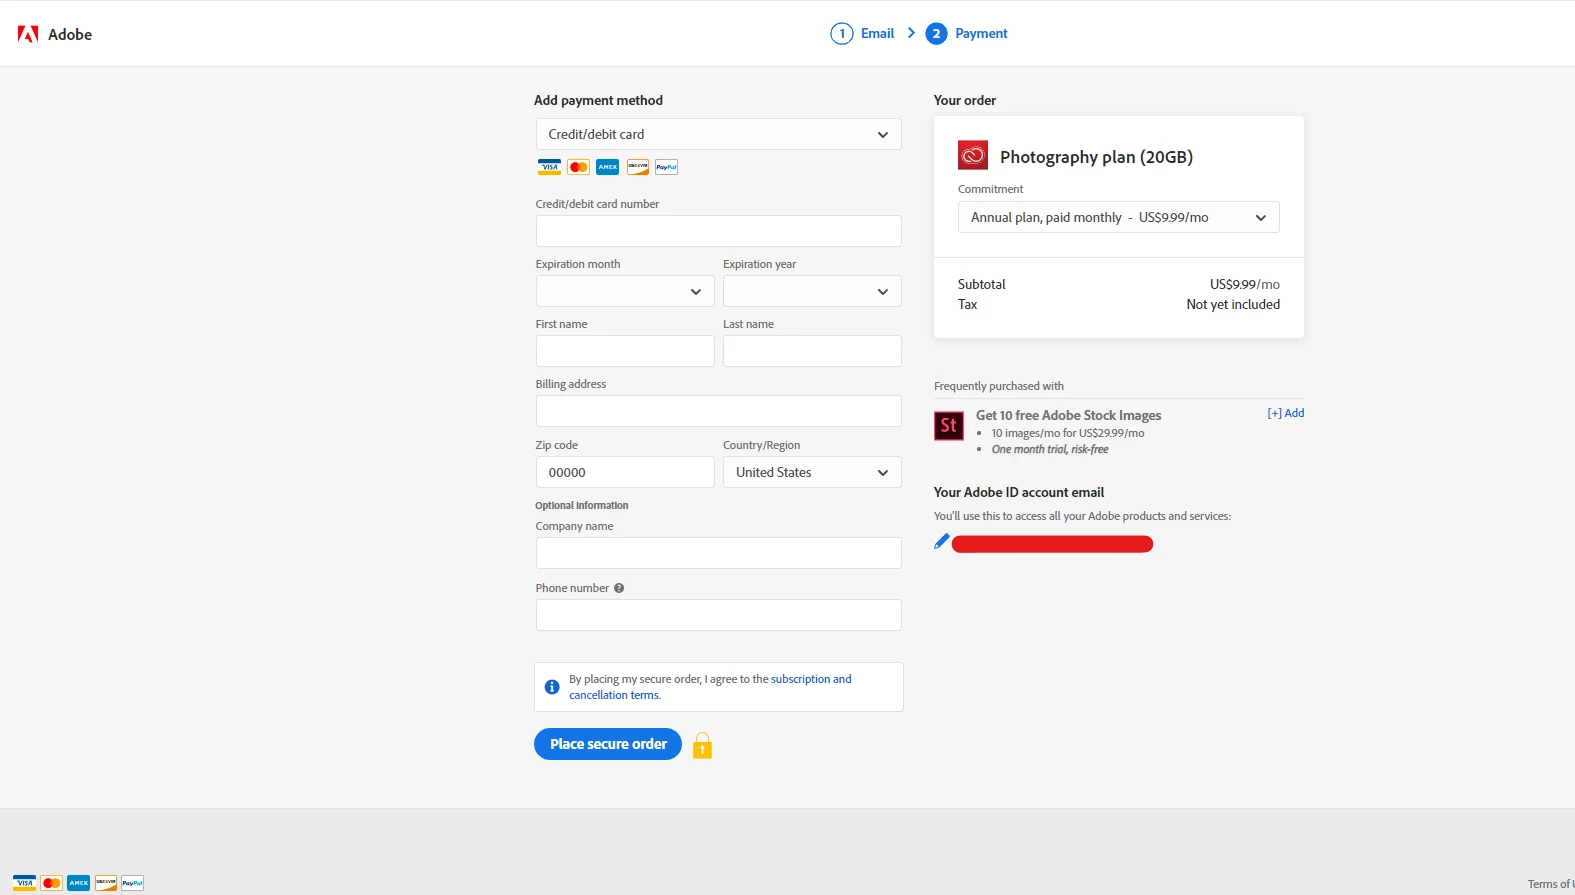Viewport: 1575px width, 895px height.
Task: Click the pencil icon to edit account email
Action: click(941, 541)
